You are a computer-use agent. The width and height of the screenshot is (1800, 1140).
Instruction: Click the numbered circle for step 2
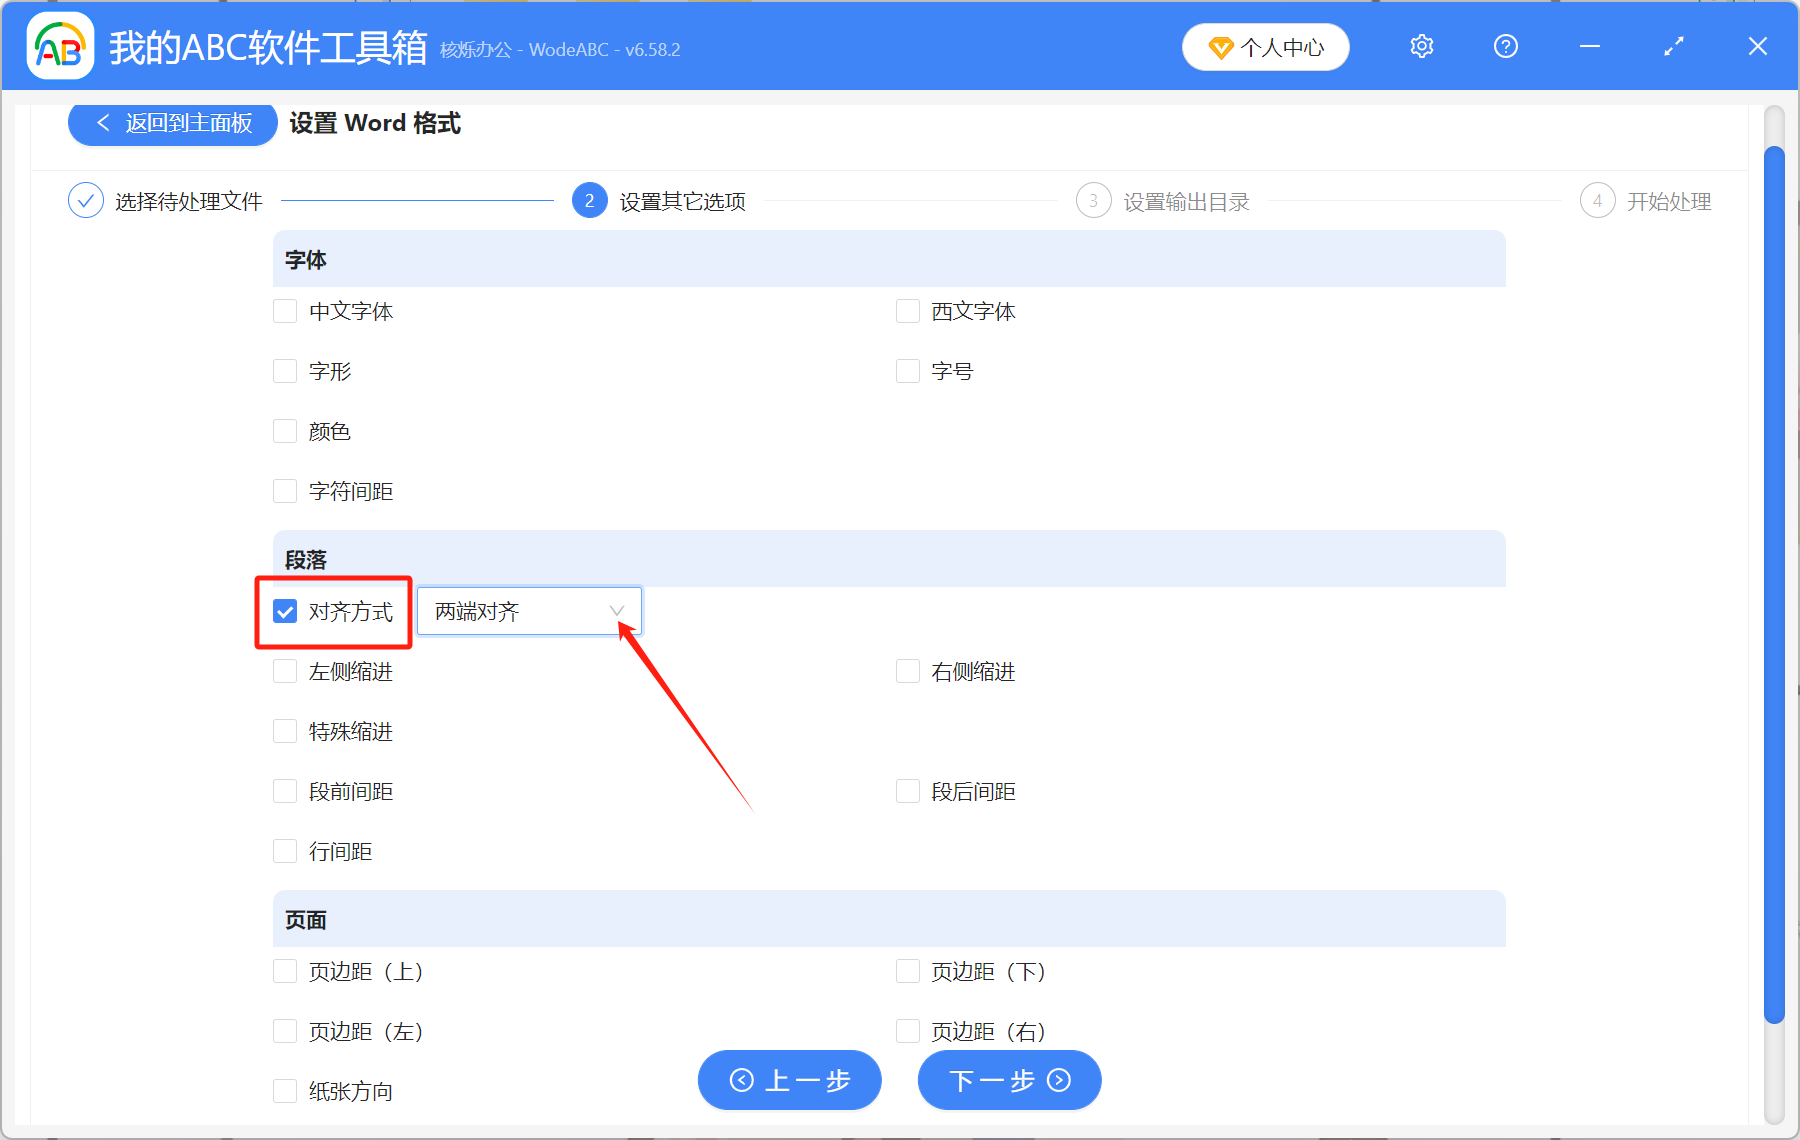point(589,200)
